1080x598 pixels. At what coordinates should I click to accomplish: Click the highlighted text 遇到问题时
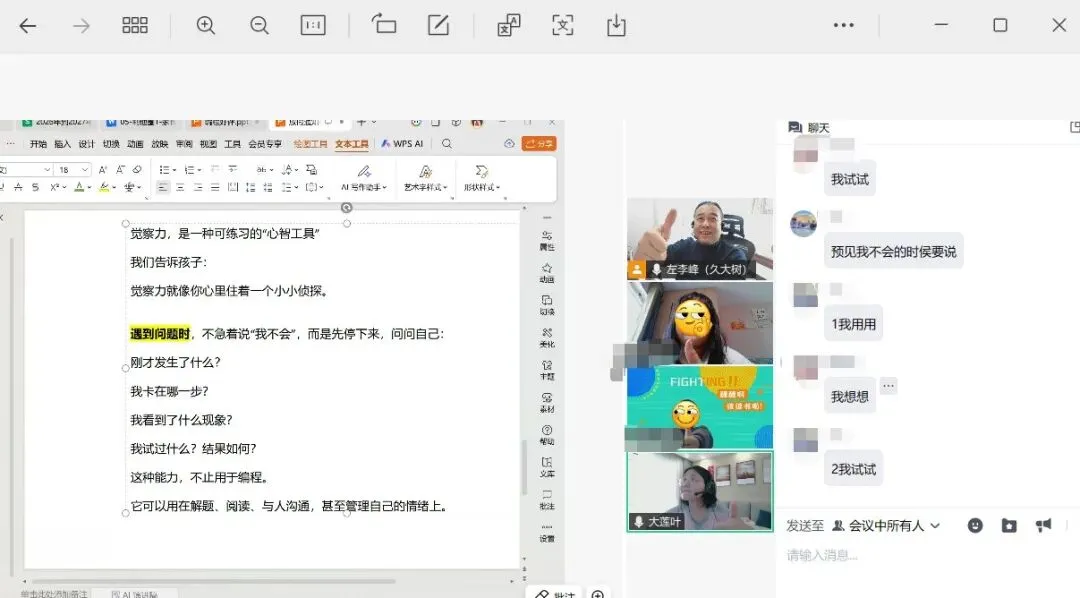click(160, 334)
